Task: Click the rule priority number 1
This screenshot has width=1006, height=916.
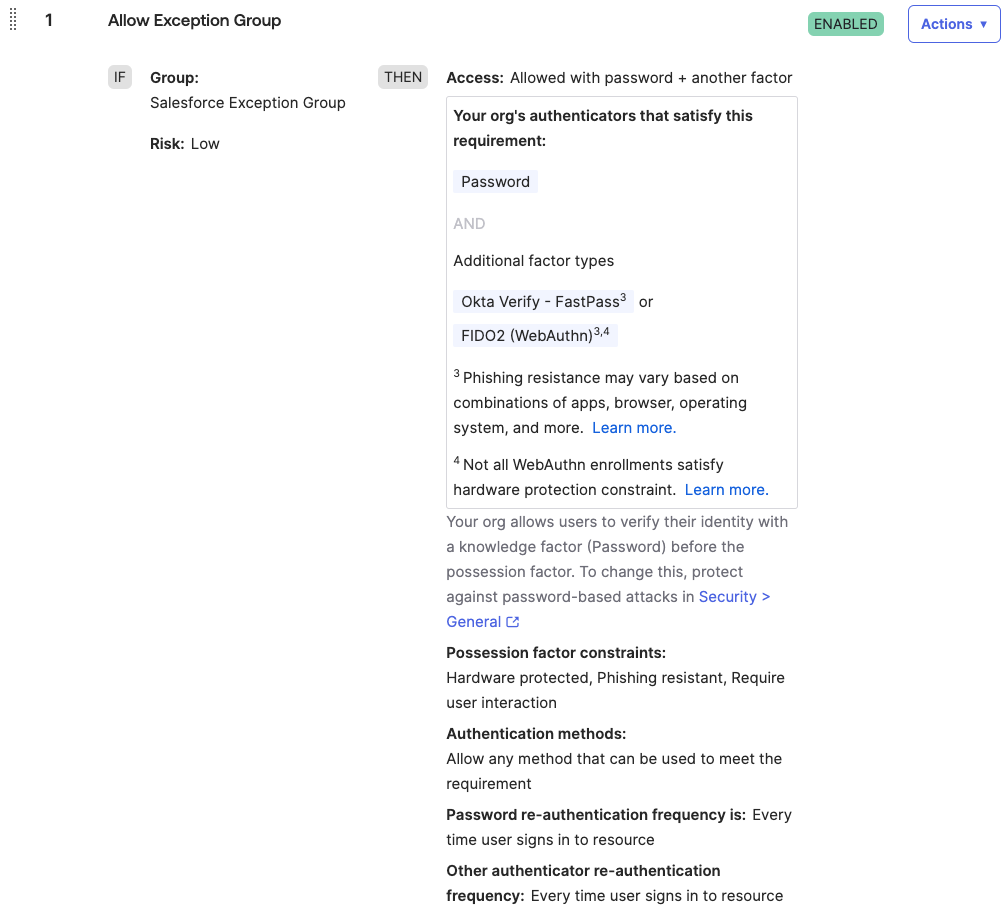Action: point(49,21)
